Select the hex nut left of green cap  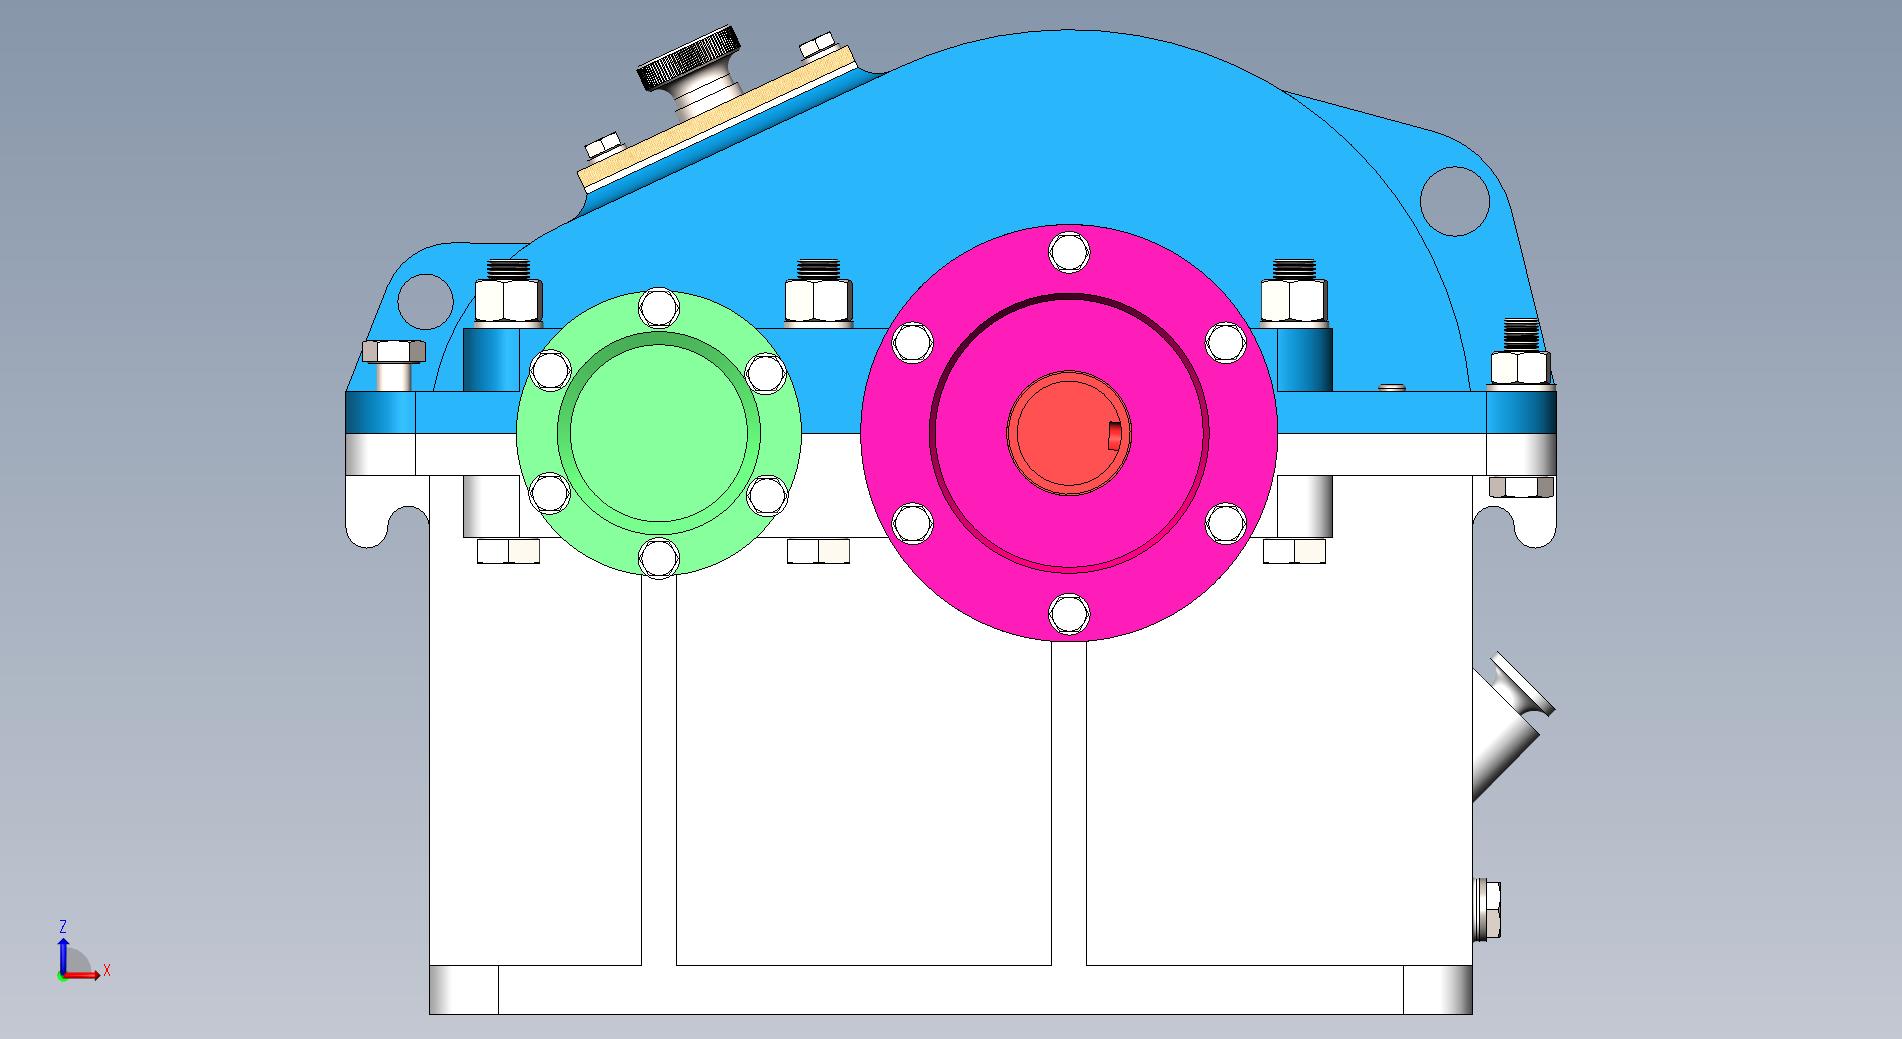508,301
